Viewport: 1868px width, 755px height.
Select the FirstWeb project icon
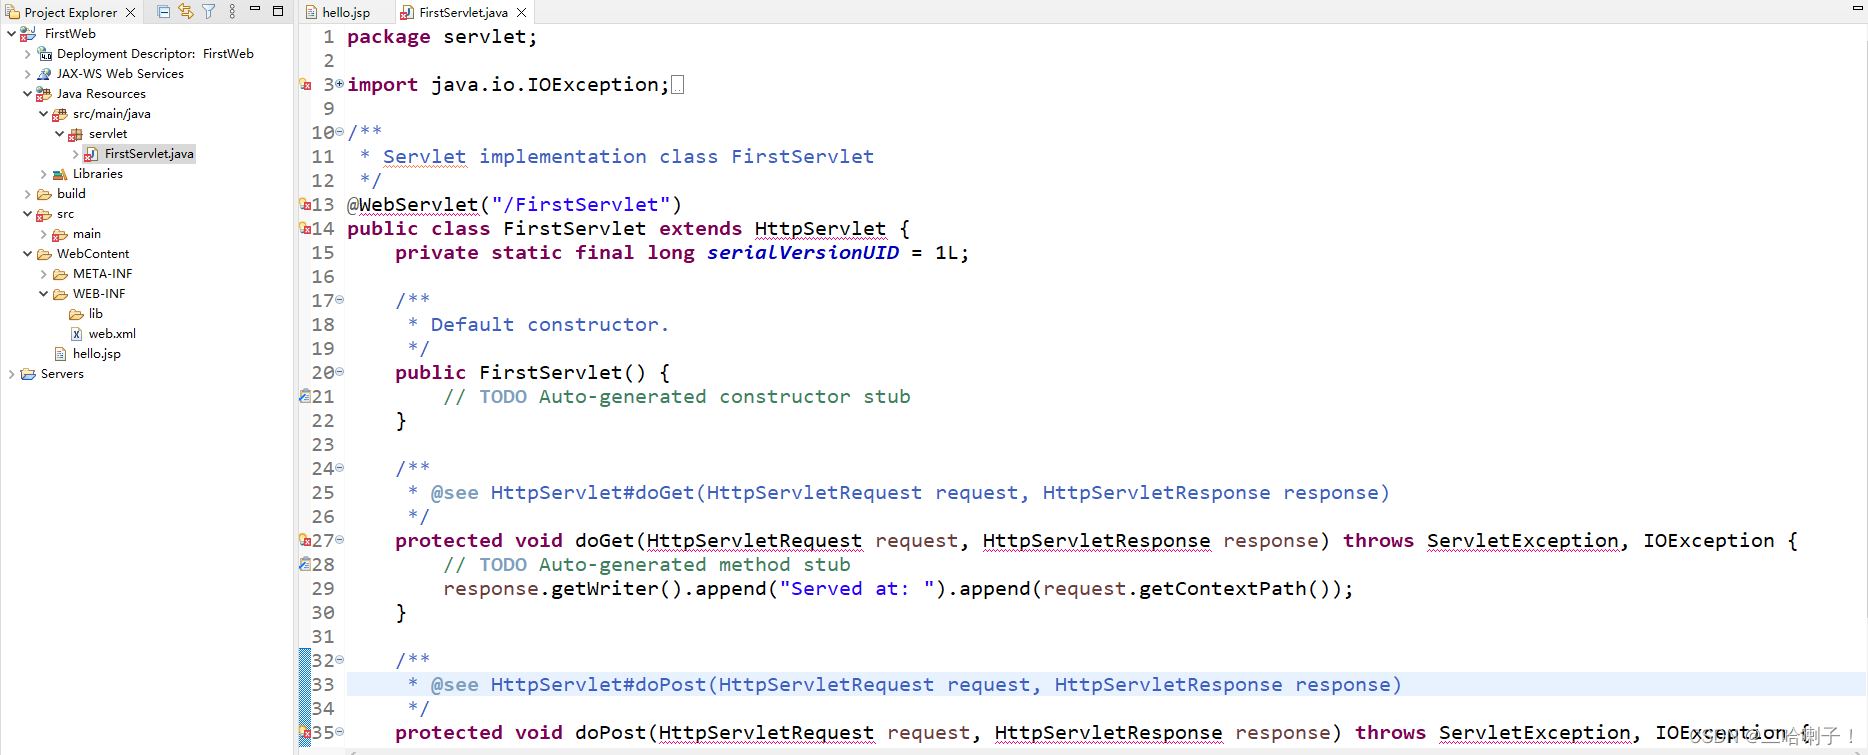click(x=28, y=34)
